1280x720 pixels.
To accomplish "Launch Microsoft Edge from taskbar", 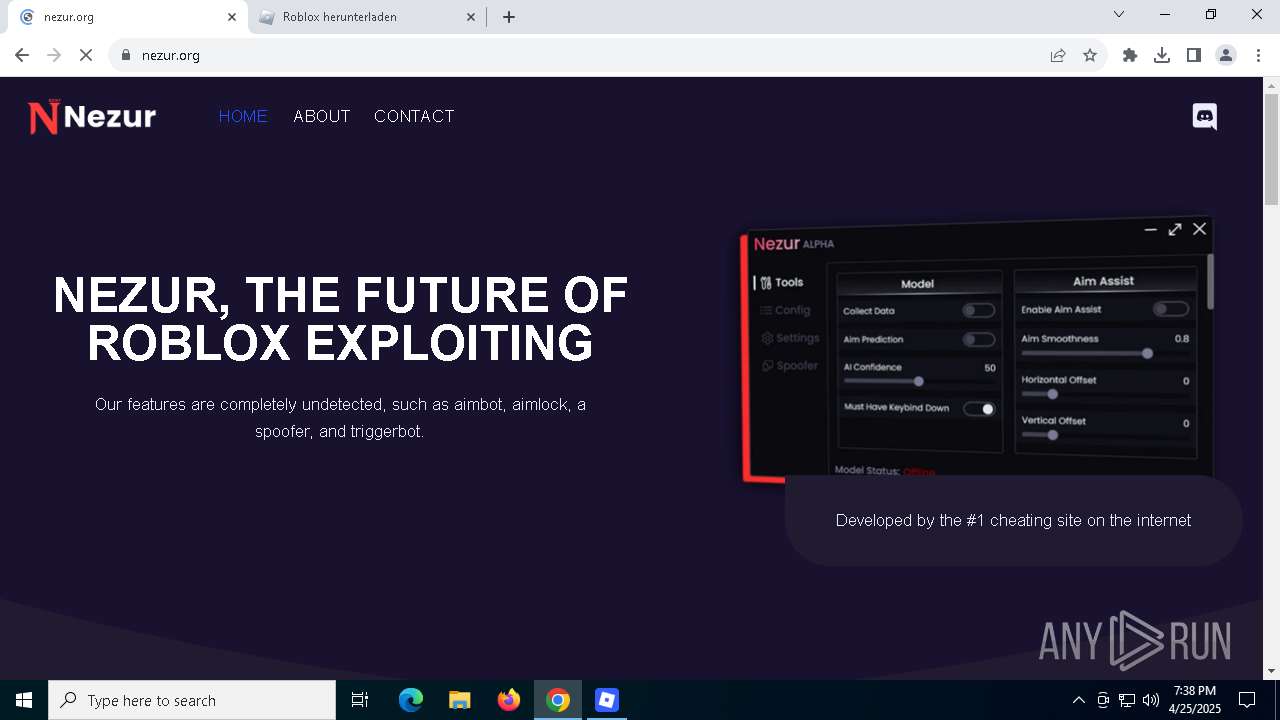I will [x=411, y=700].
